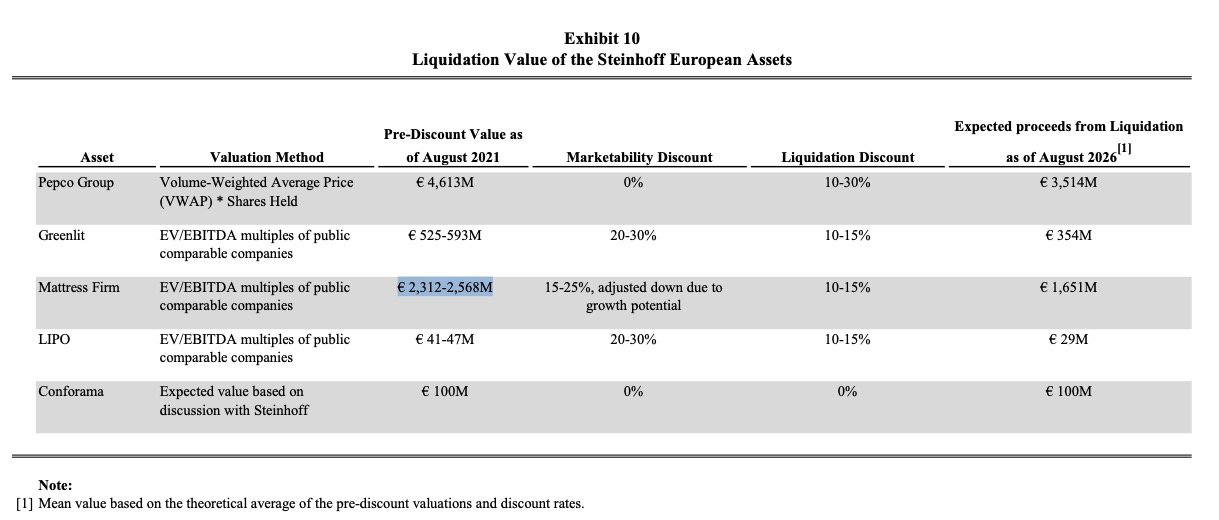
Task: Click the Exhibit 10 title
Action: point(601,39)
